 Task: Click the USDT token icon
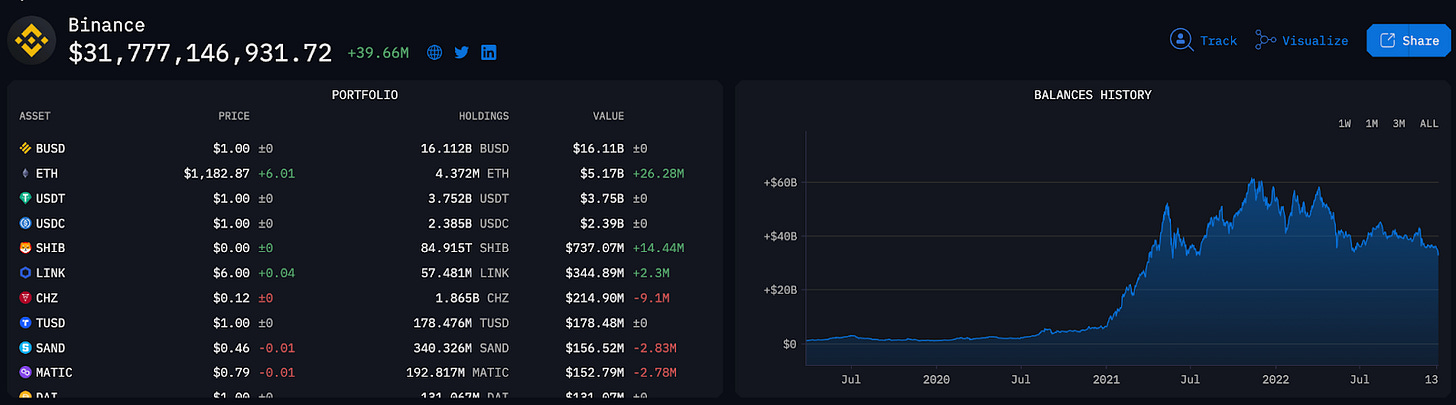pos(26,198)
